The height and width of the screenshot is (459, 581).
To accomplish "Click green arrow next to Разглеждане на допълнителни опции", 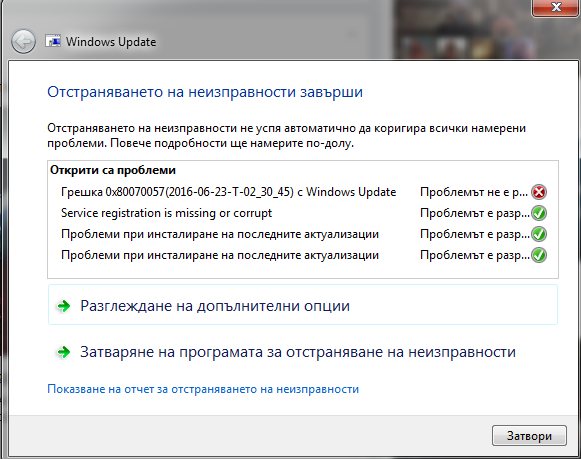I will (x=64, y=306).
